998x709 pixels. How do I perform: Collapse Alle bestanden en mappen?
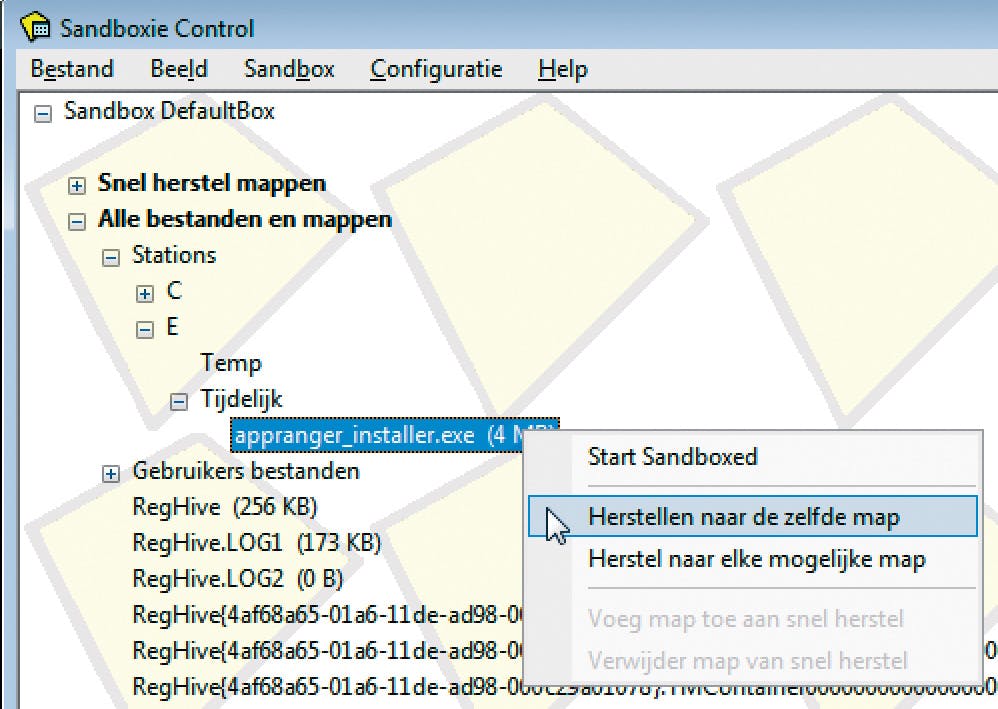77,222
